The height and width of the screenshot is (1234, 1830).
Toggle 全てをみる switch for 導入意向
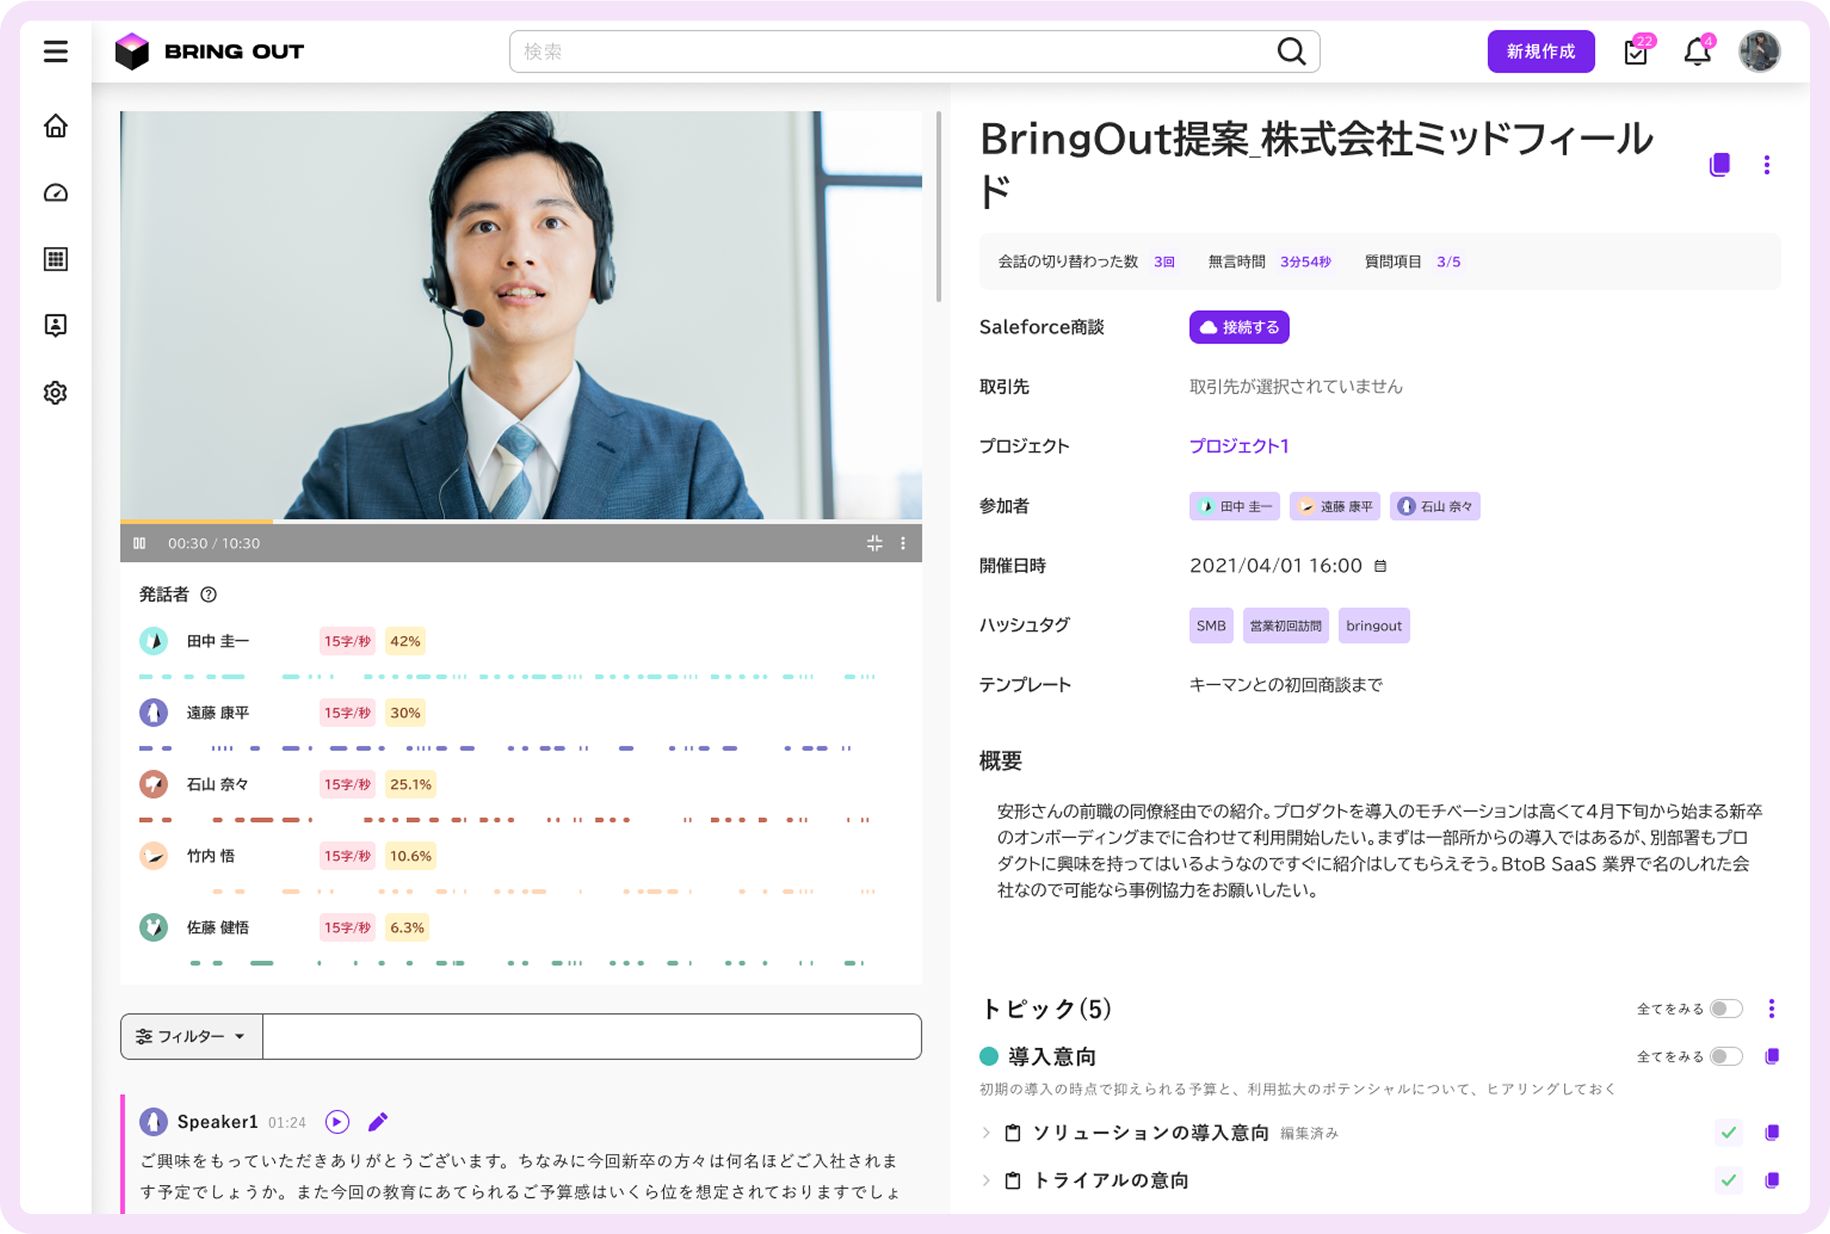point(1726,1056)
